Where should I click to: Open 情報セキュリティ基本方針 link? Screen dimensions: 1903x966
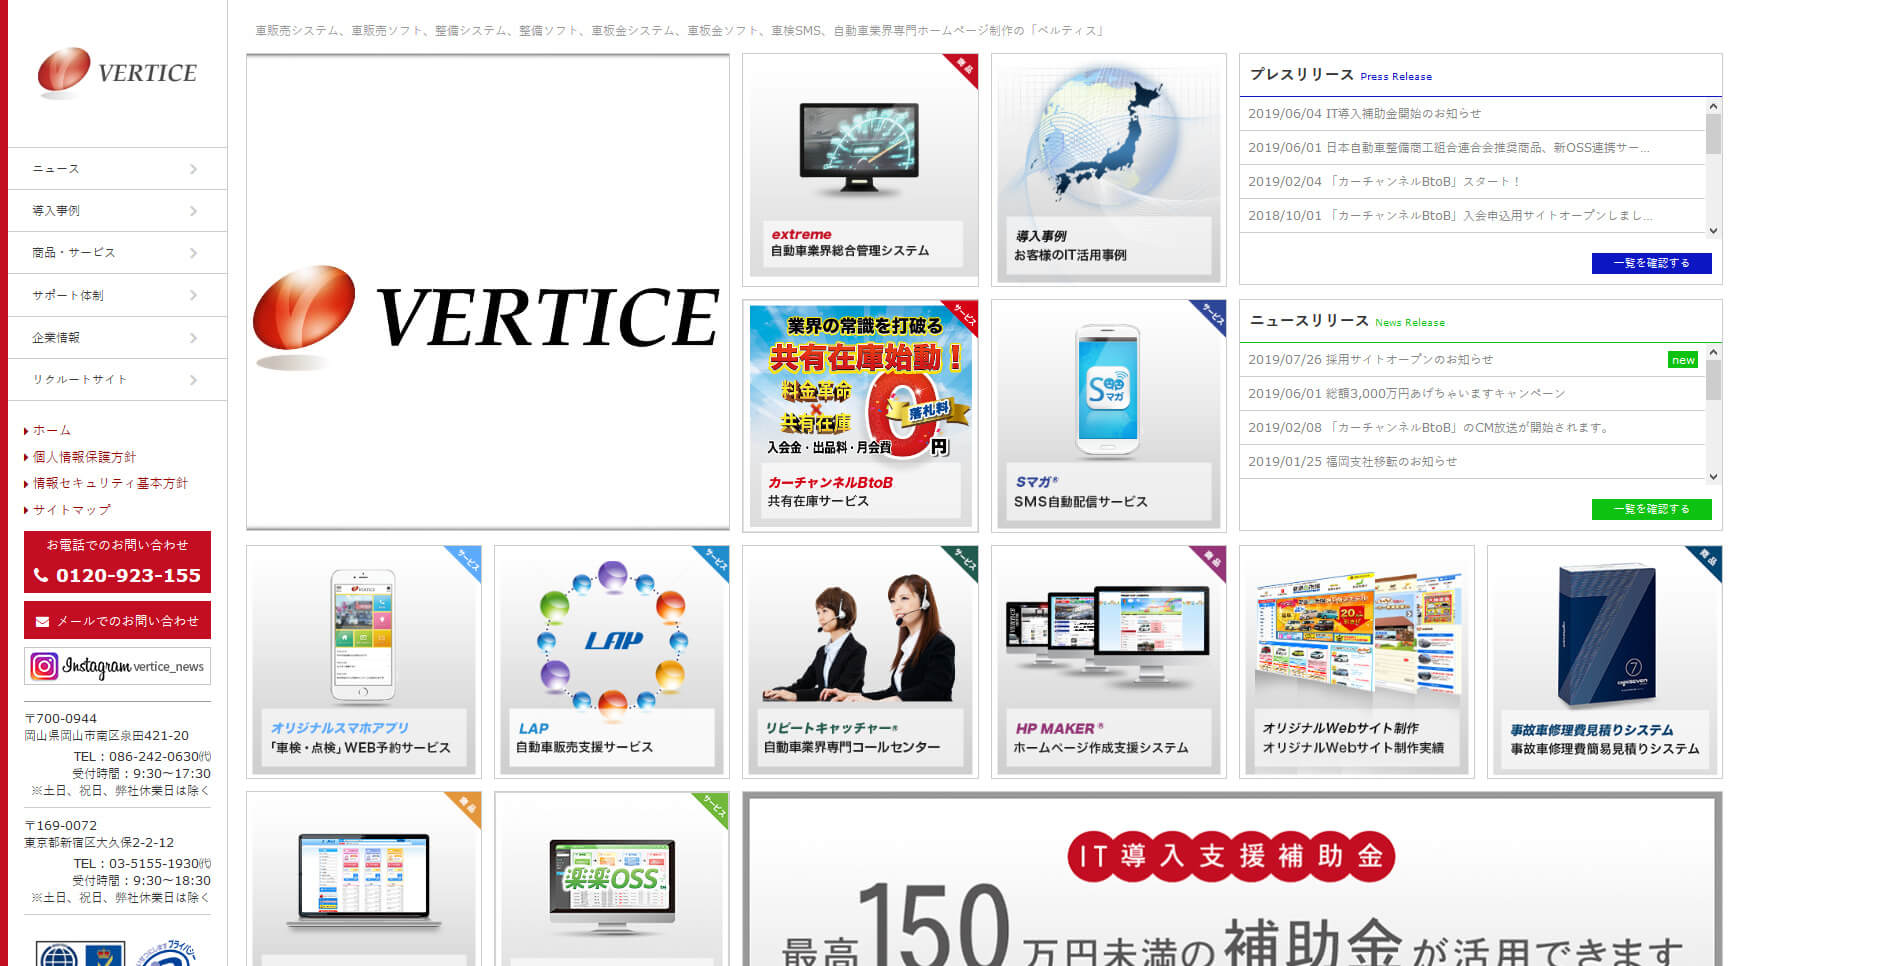click(x=110, y=483)
